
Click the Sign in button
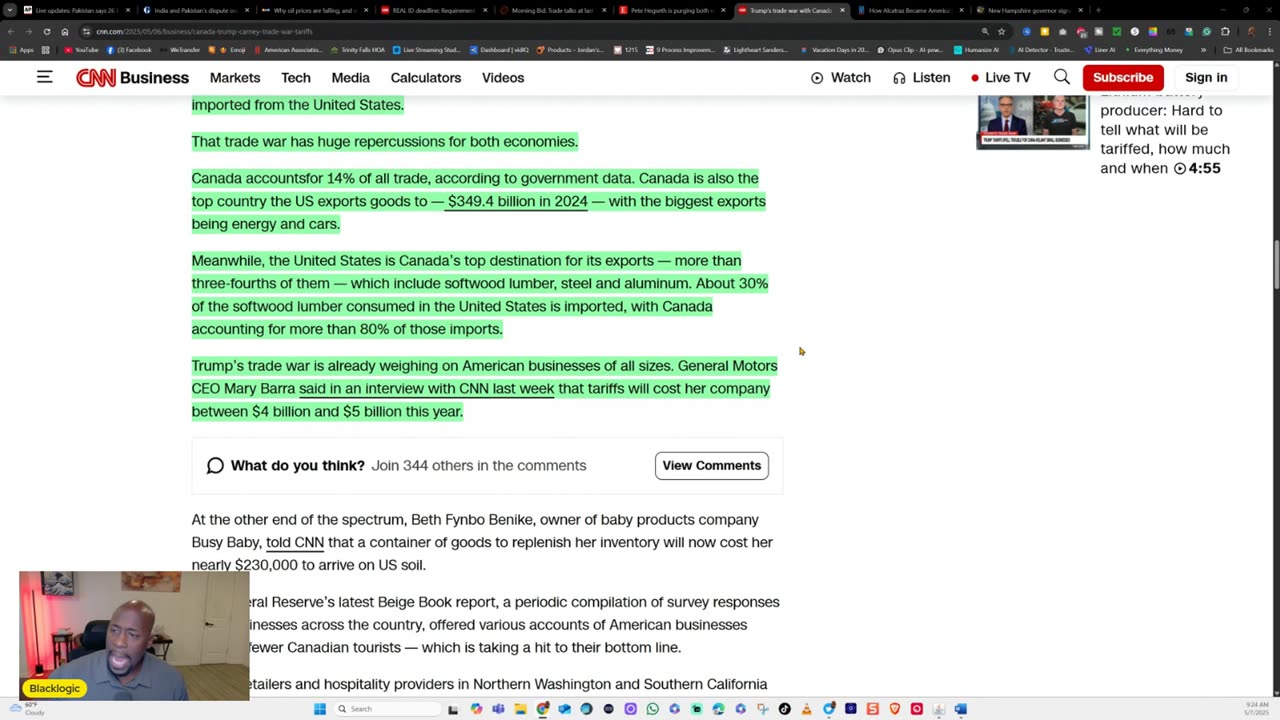(x=1206, y=77)
